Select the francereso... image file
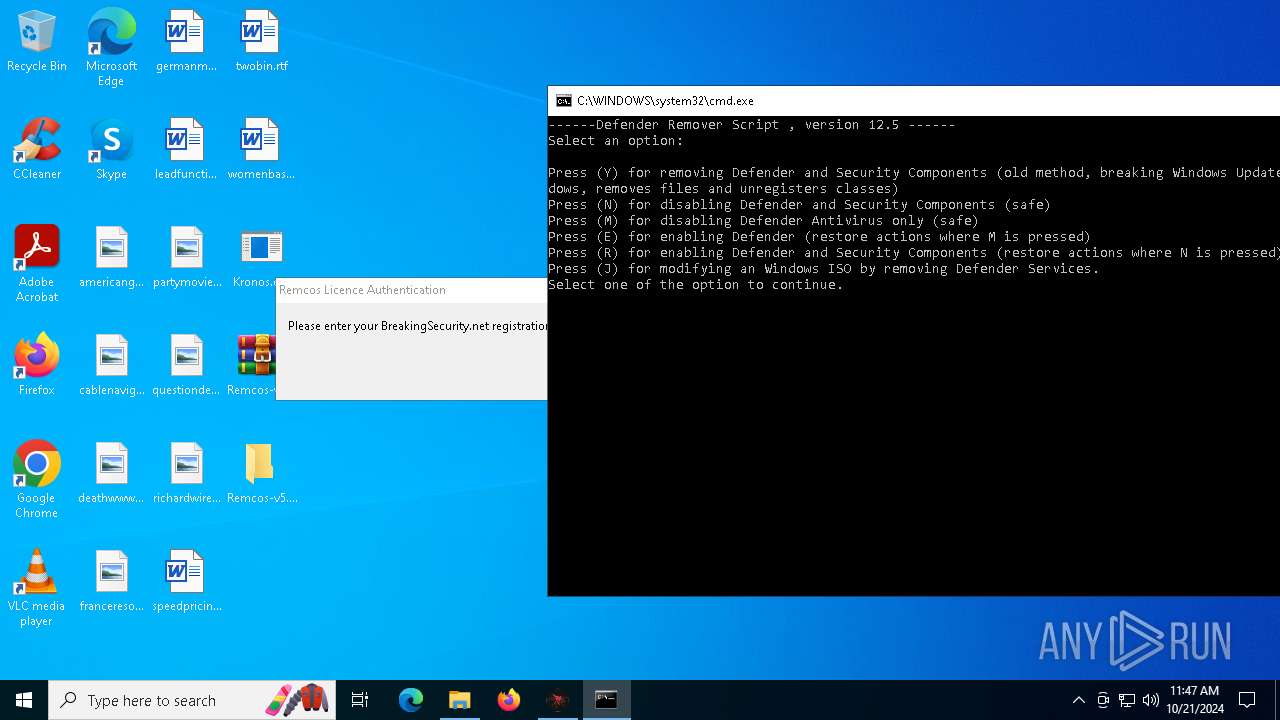This screenshot has width=1280, height=720. click(111, 582)
